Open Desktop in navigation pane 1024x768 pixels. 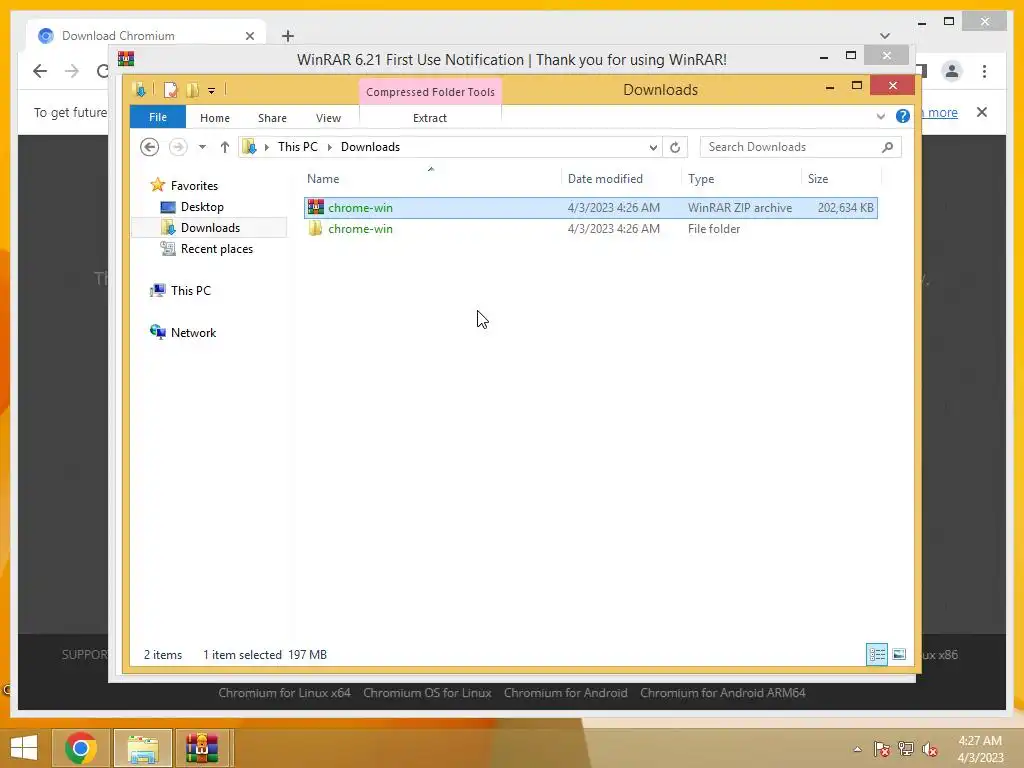click(x=202, y=206)
